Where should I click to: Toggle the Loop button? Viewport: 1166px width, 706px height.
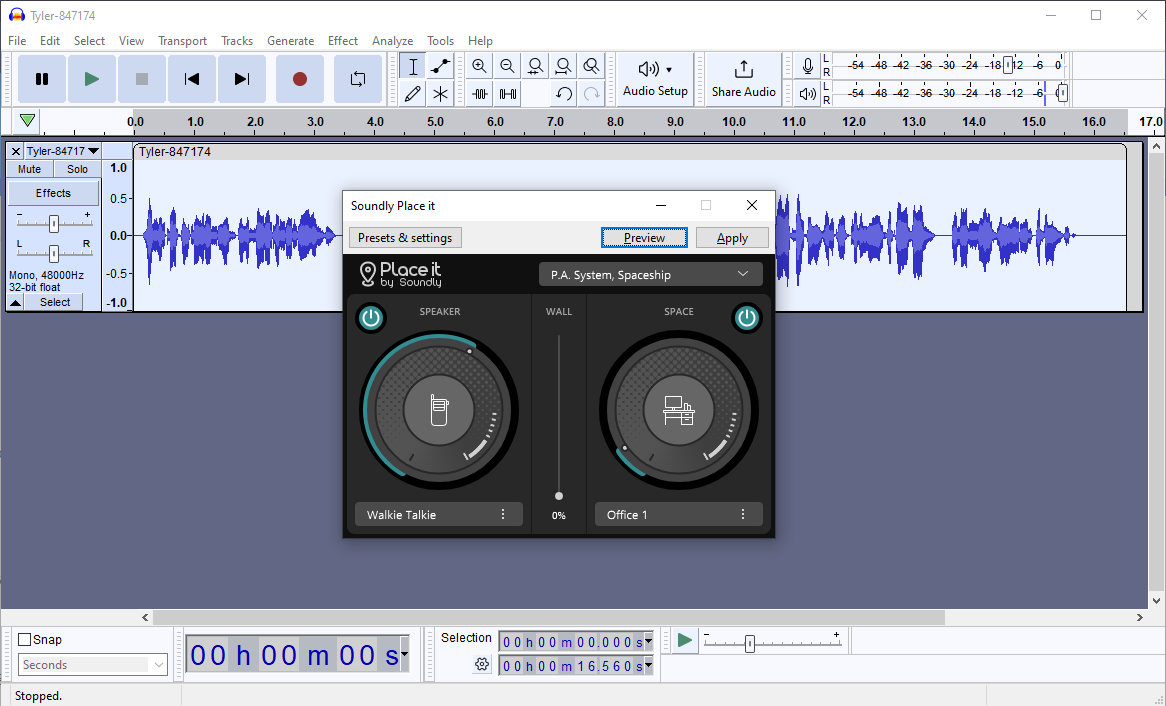(358, 79)
